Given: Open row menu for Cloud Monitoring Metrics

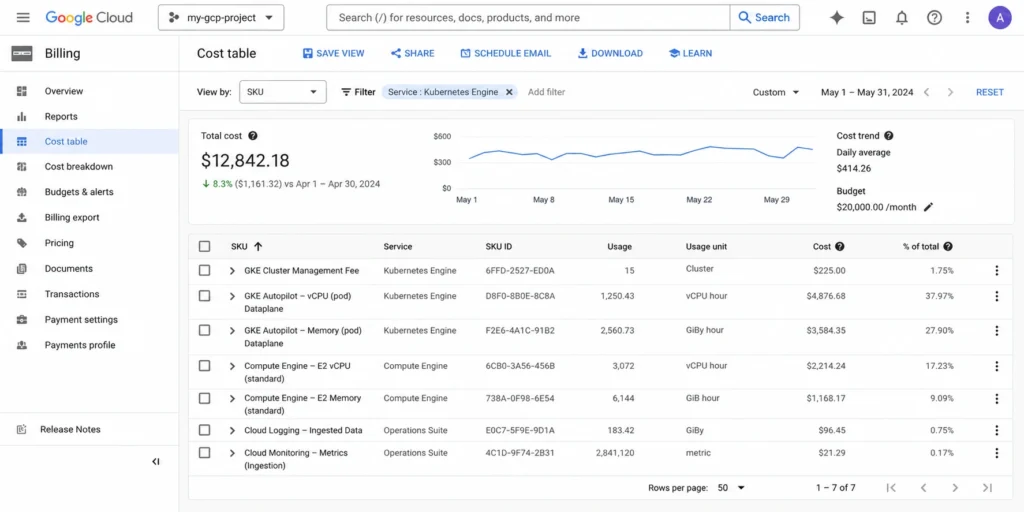Looking at the screenshot, I should 997,453.
